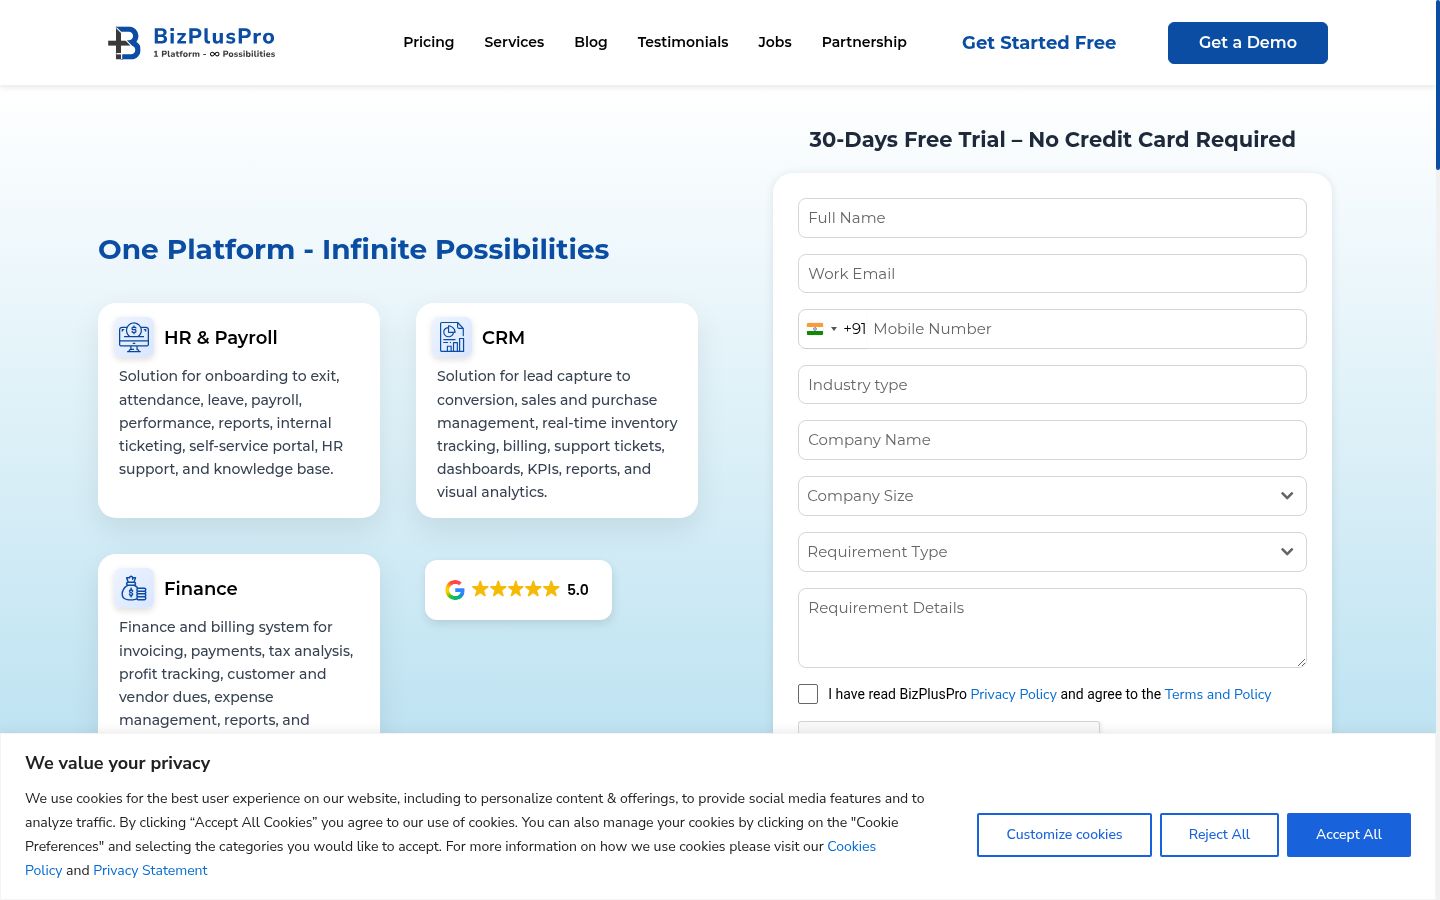Tick the Privacy Policy agreement checkbox
The image size is (1440, 900).
click(808, 694)
